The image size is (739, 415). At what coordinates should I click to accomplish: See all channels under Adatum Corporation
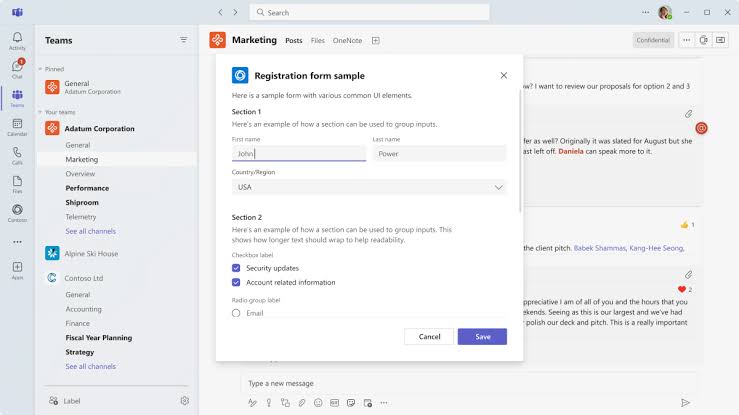[90, 231]
